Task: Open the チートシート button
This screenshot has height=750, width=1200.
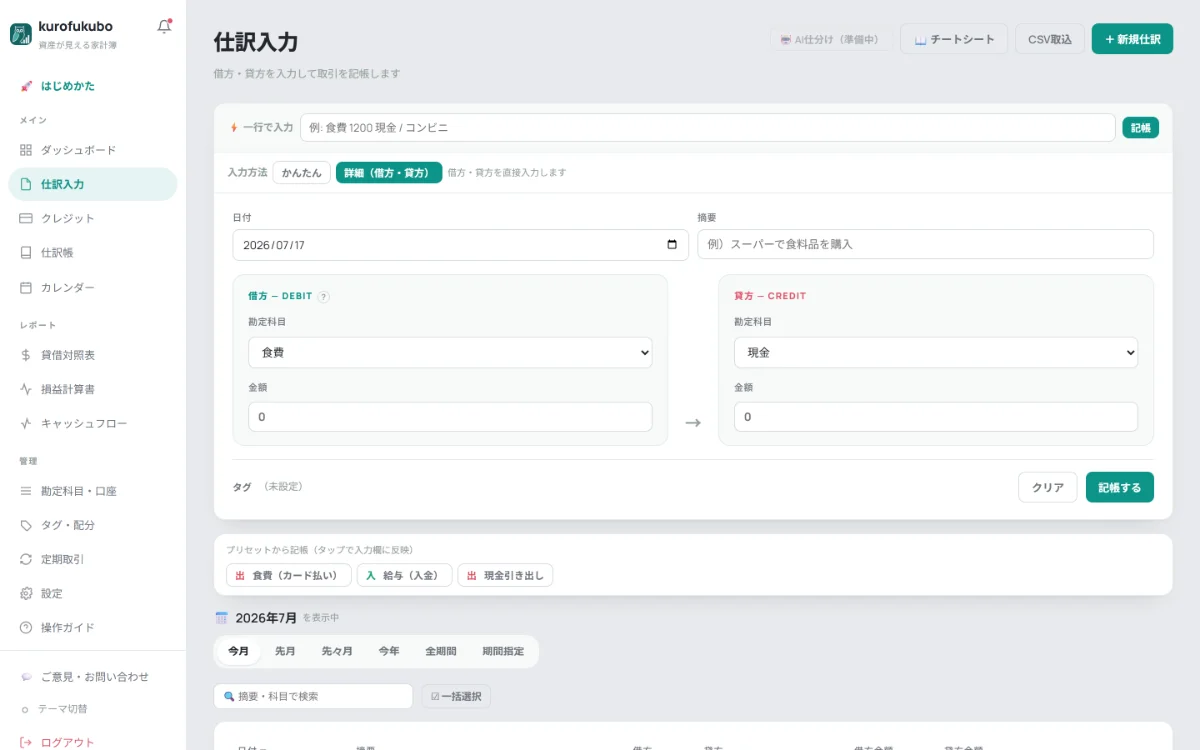Action: coord(954,39)
